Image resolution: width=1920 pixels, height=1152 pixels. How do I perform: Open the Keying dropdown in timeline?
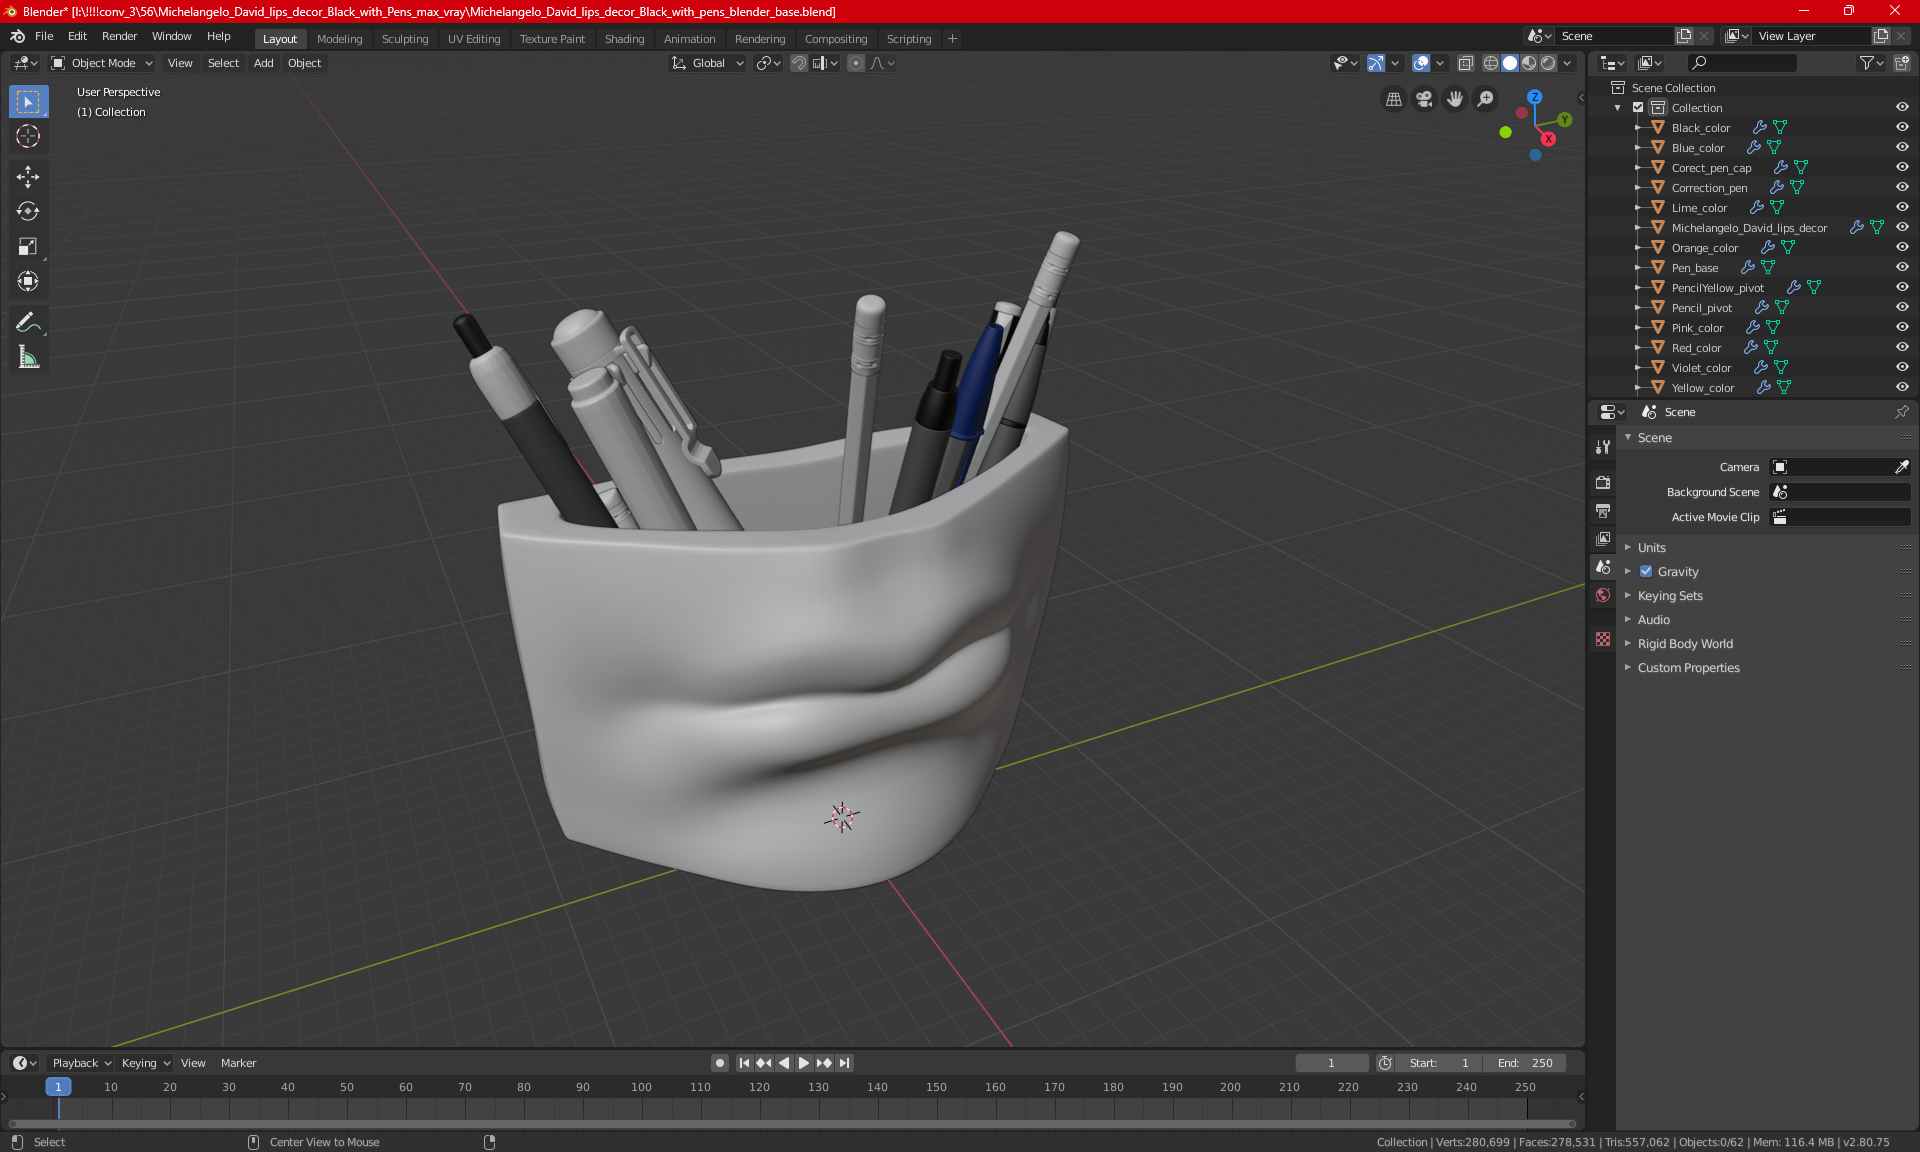click(x=145, y=1063)
